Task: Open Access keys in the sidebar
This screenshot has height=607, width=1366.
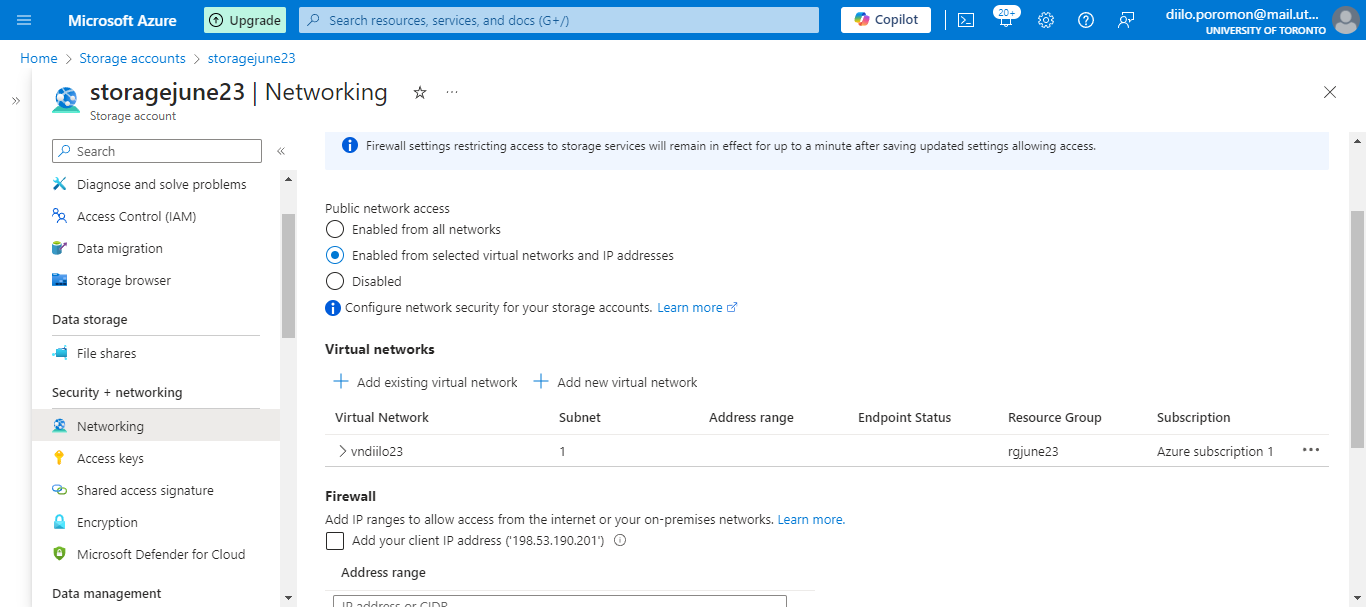Action: click(110, 459)
